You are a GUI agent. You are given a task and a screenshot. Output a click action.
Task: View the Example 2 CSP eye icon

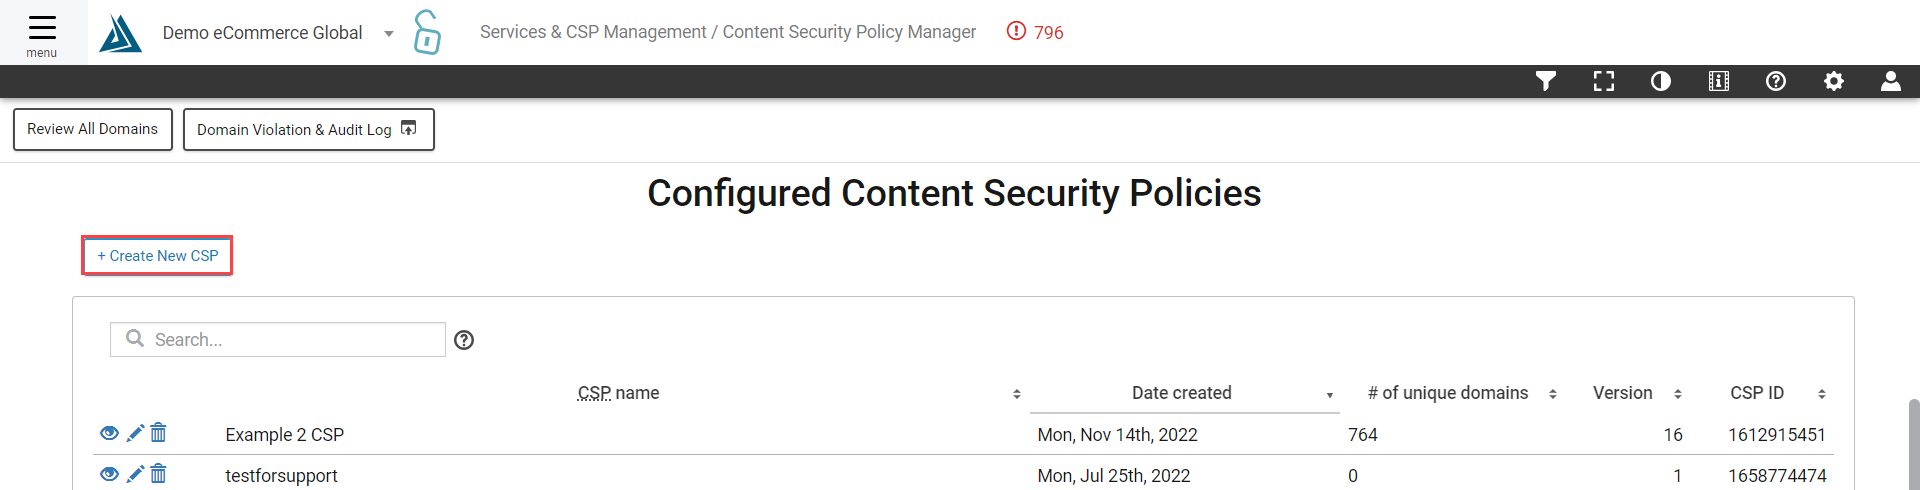click(x=110, y=433)
